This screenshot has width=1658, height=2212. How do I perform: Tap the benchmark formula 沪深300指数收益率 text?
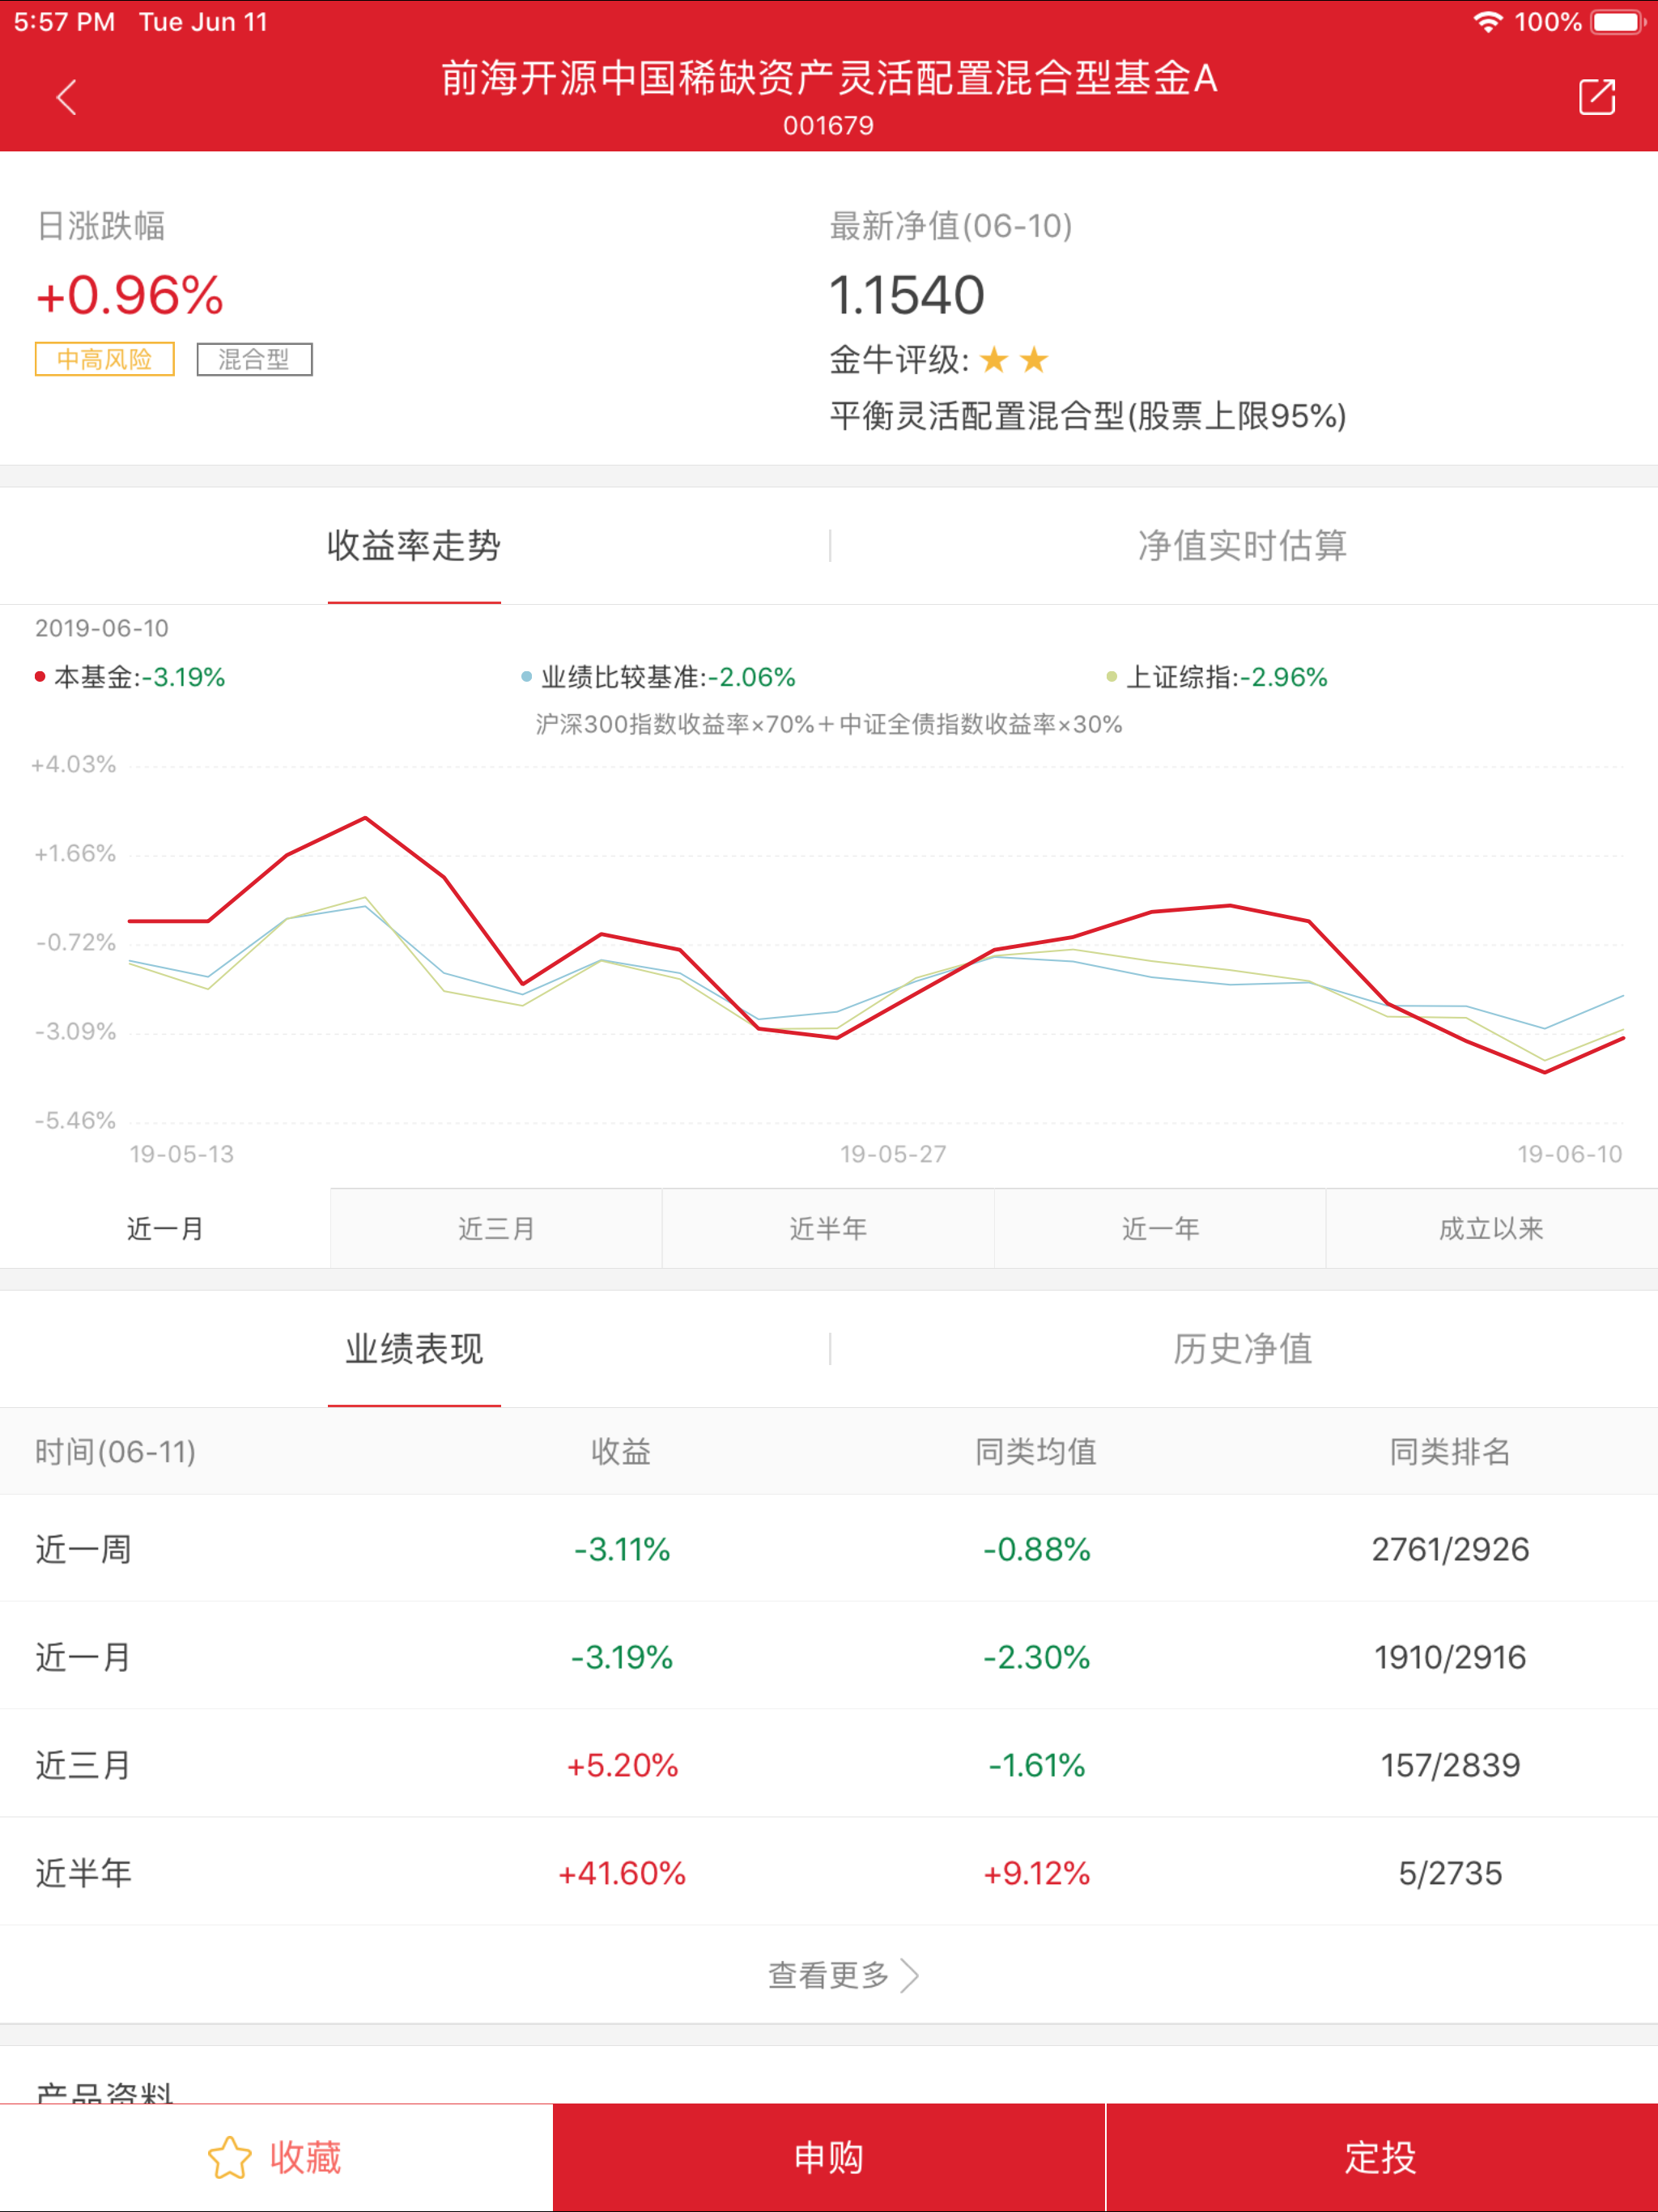point(829,724)
